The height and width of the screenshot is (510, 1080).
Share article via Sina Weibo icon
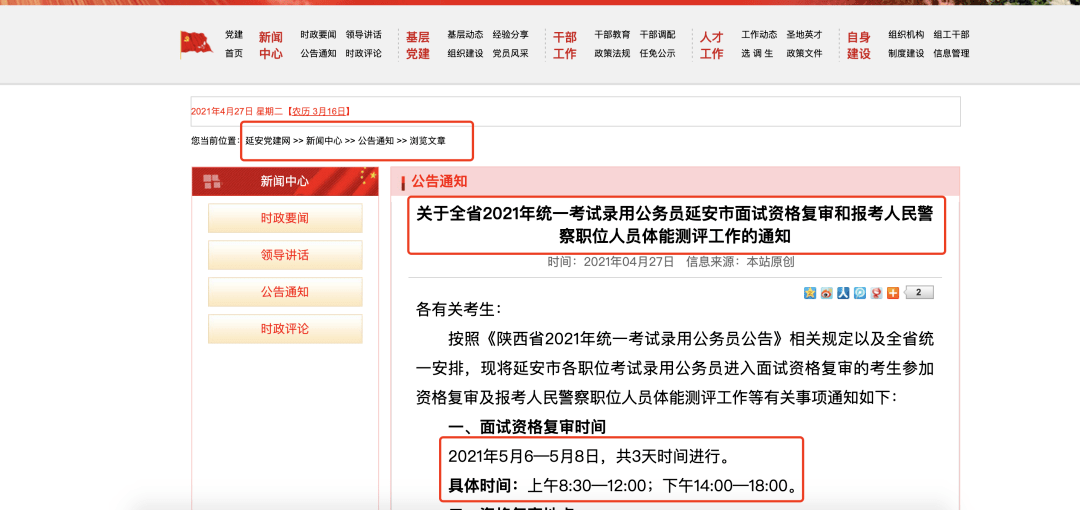click(x=827, y=293)
